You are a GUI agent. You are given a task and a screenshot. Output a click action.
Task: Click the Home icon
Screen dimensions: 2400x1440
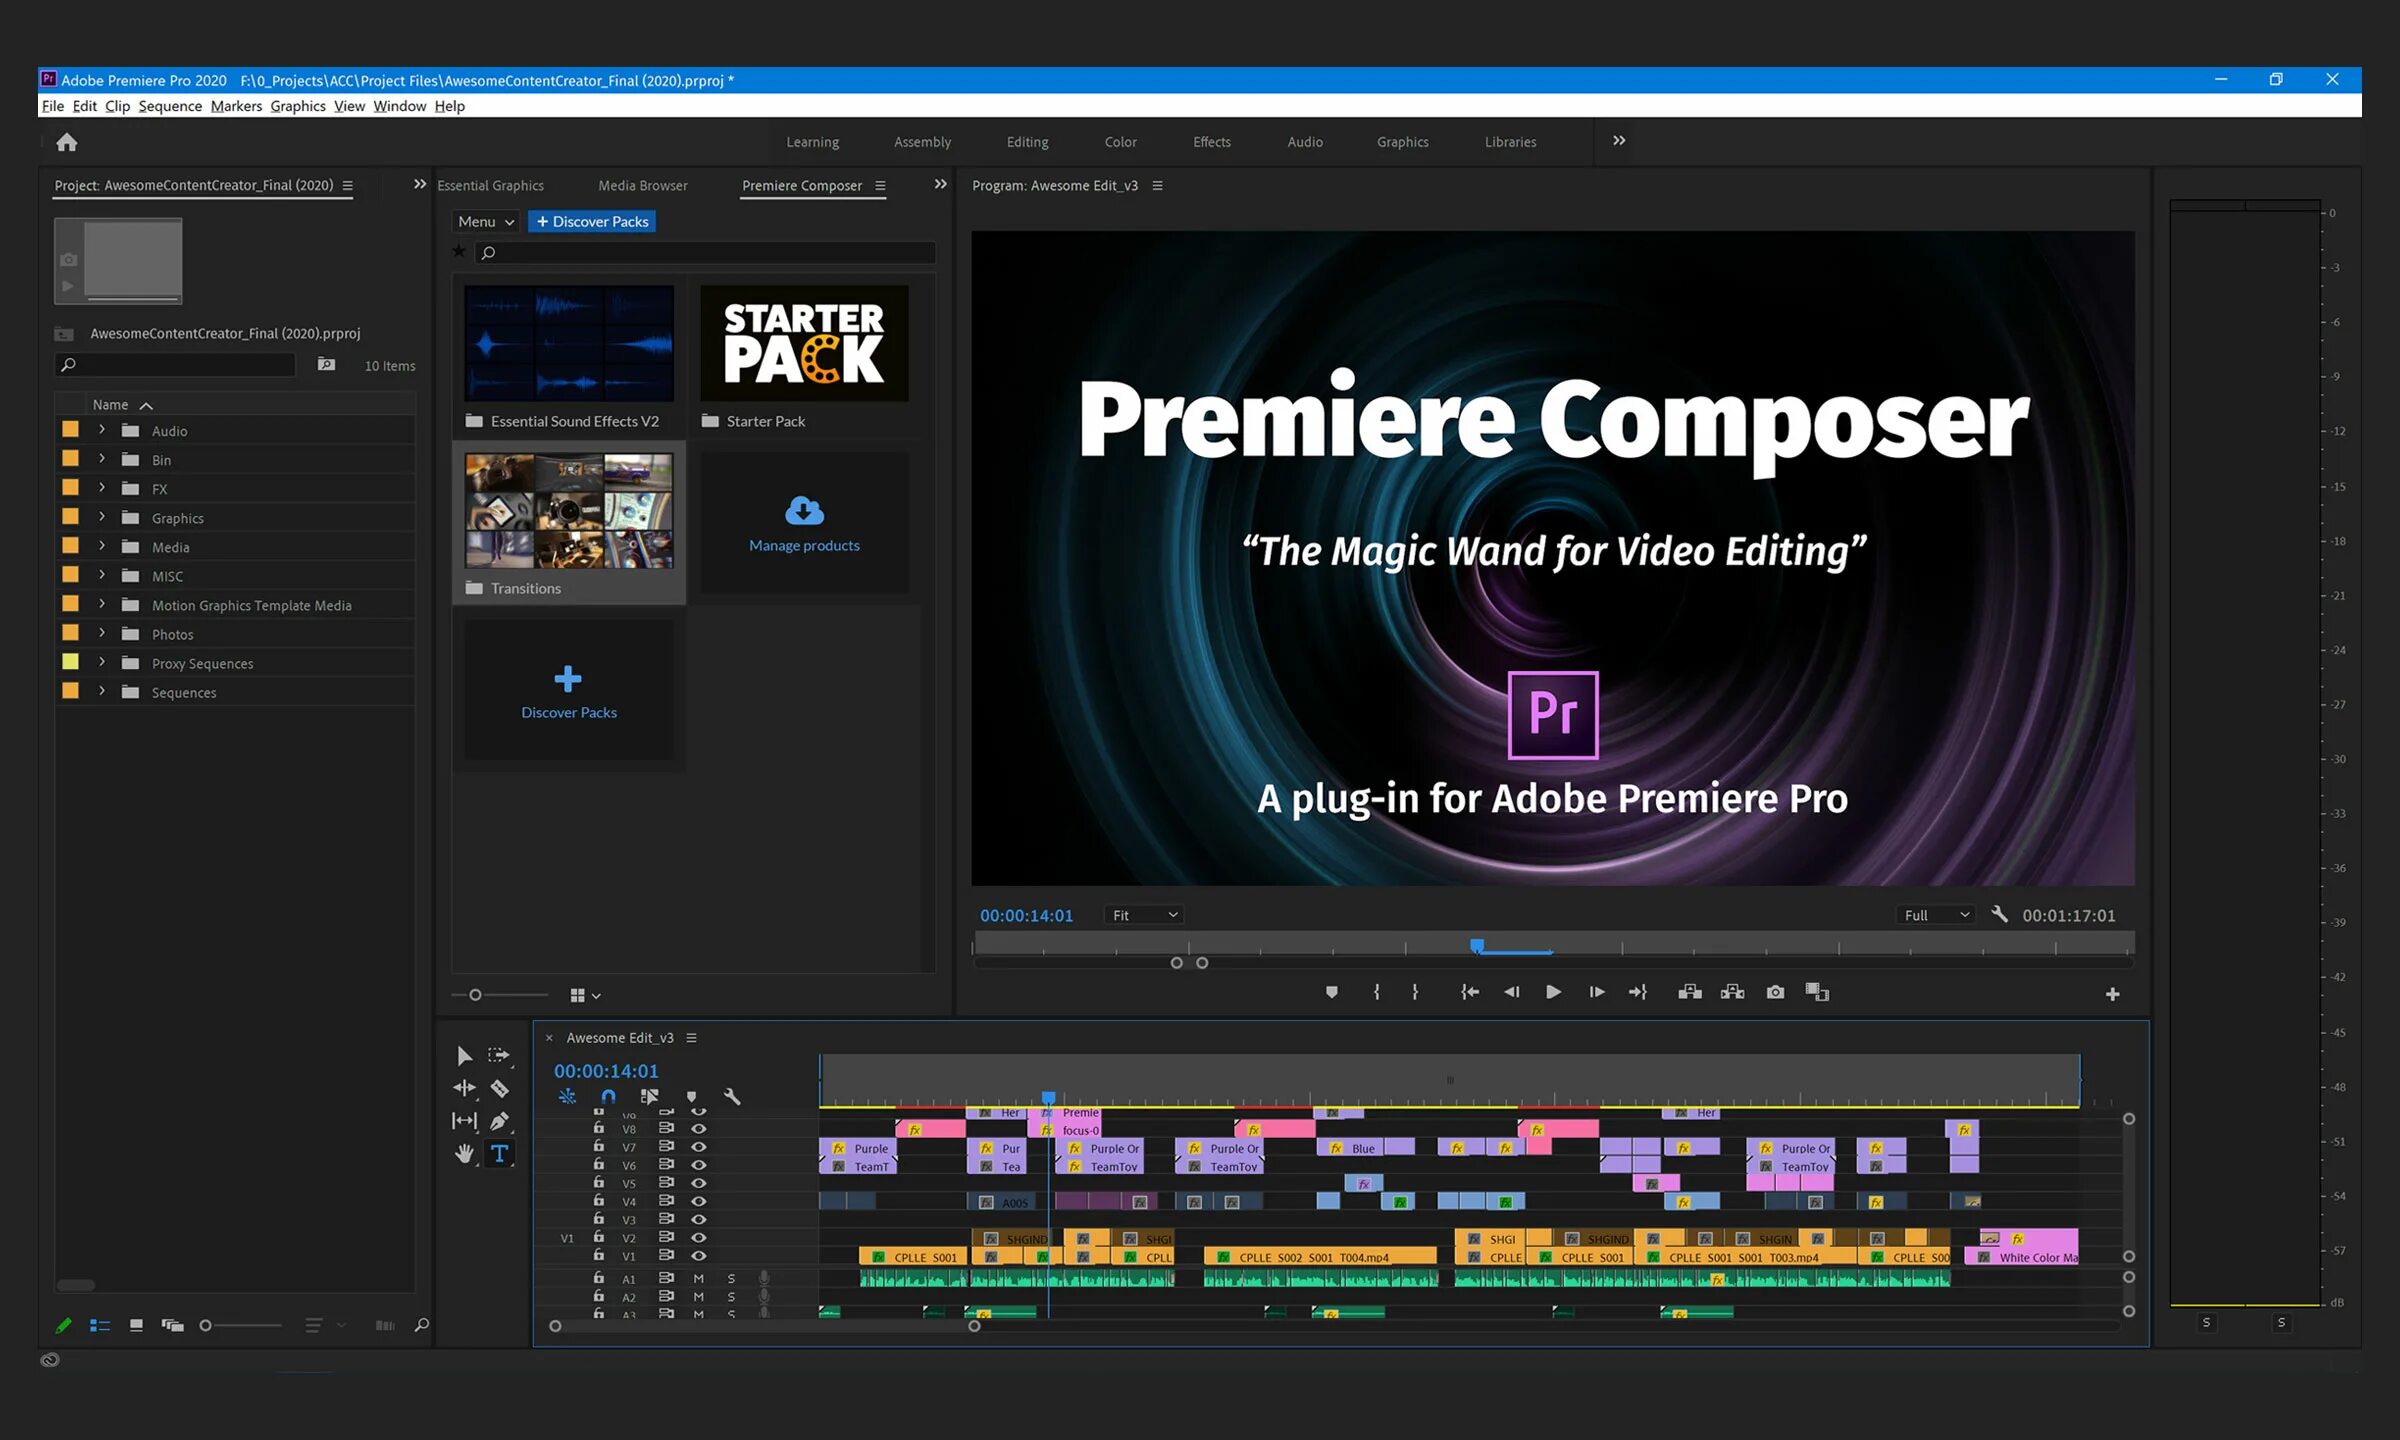[x=67, y=142]
